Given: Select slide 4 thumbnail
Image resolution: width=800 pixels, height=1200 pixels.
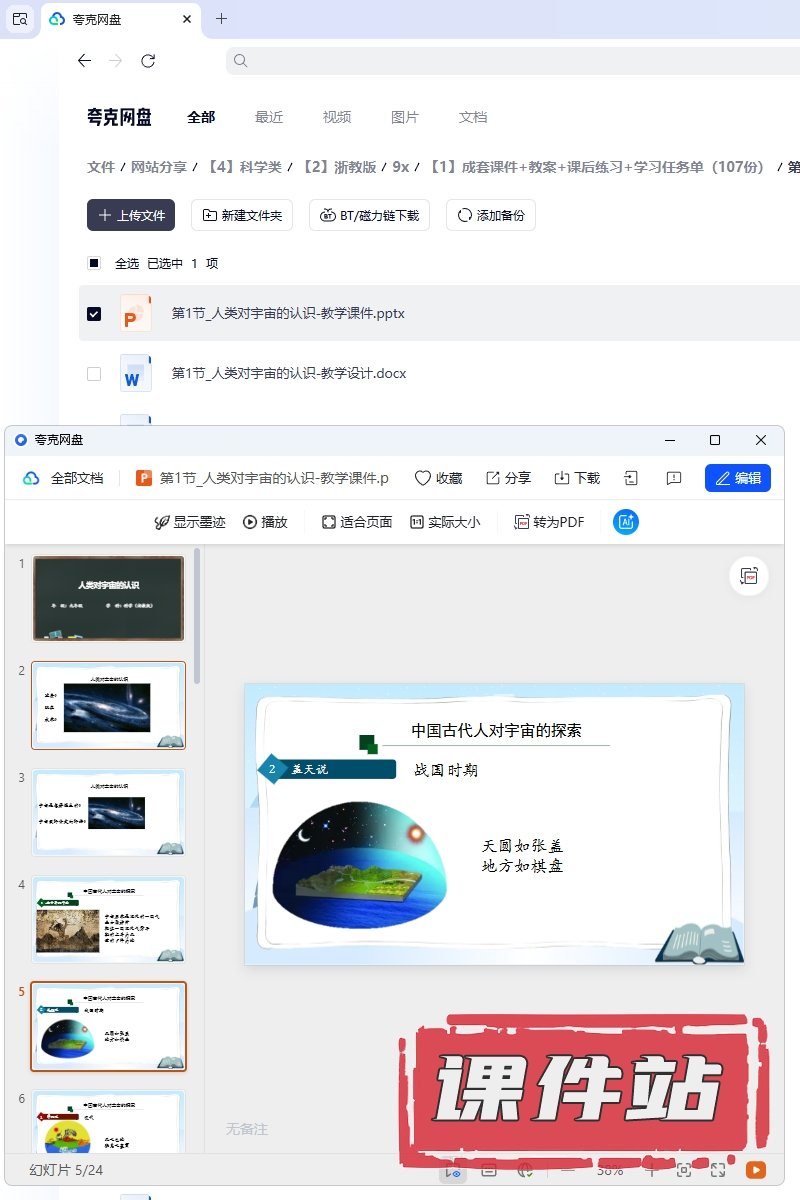Looking at the screenshot, I should (108, 919).
